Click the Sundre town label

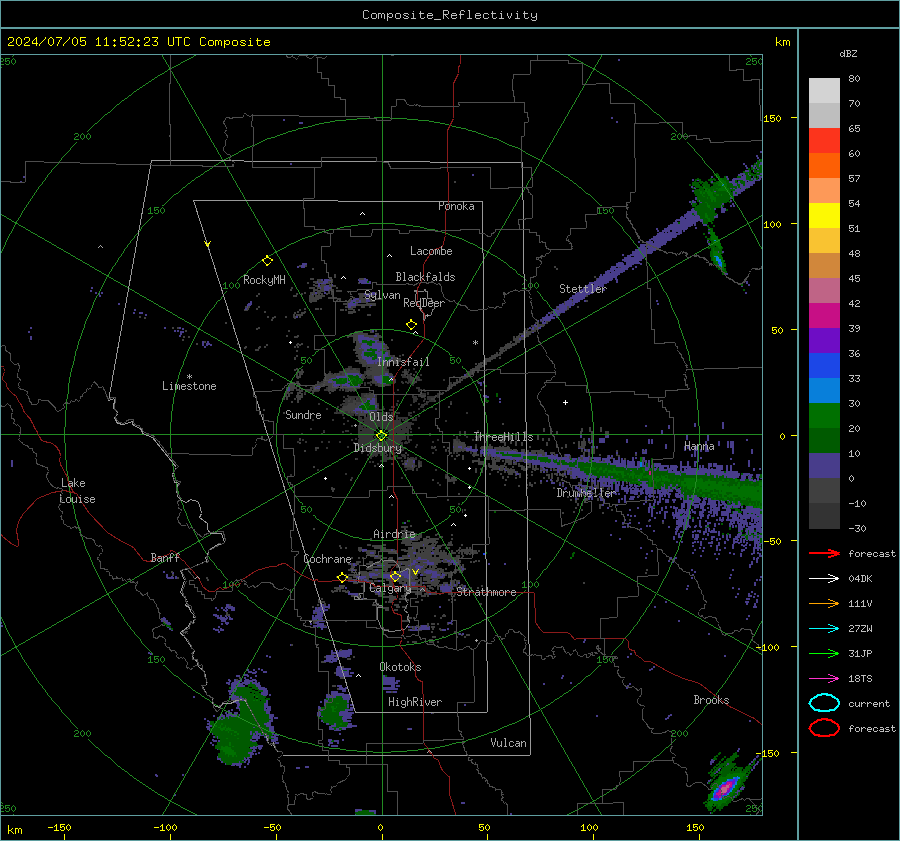tap(303, 415)
